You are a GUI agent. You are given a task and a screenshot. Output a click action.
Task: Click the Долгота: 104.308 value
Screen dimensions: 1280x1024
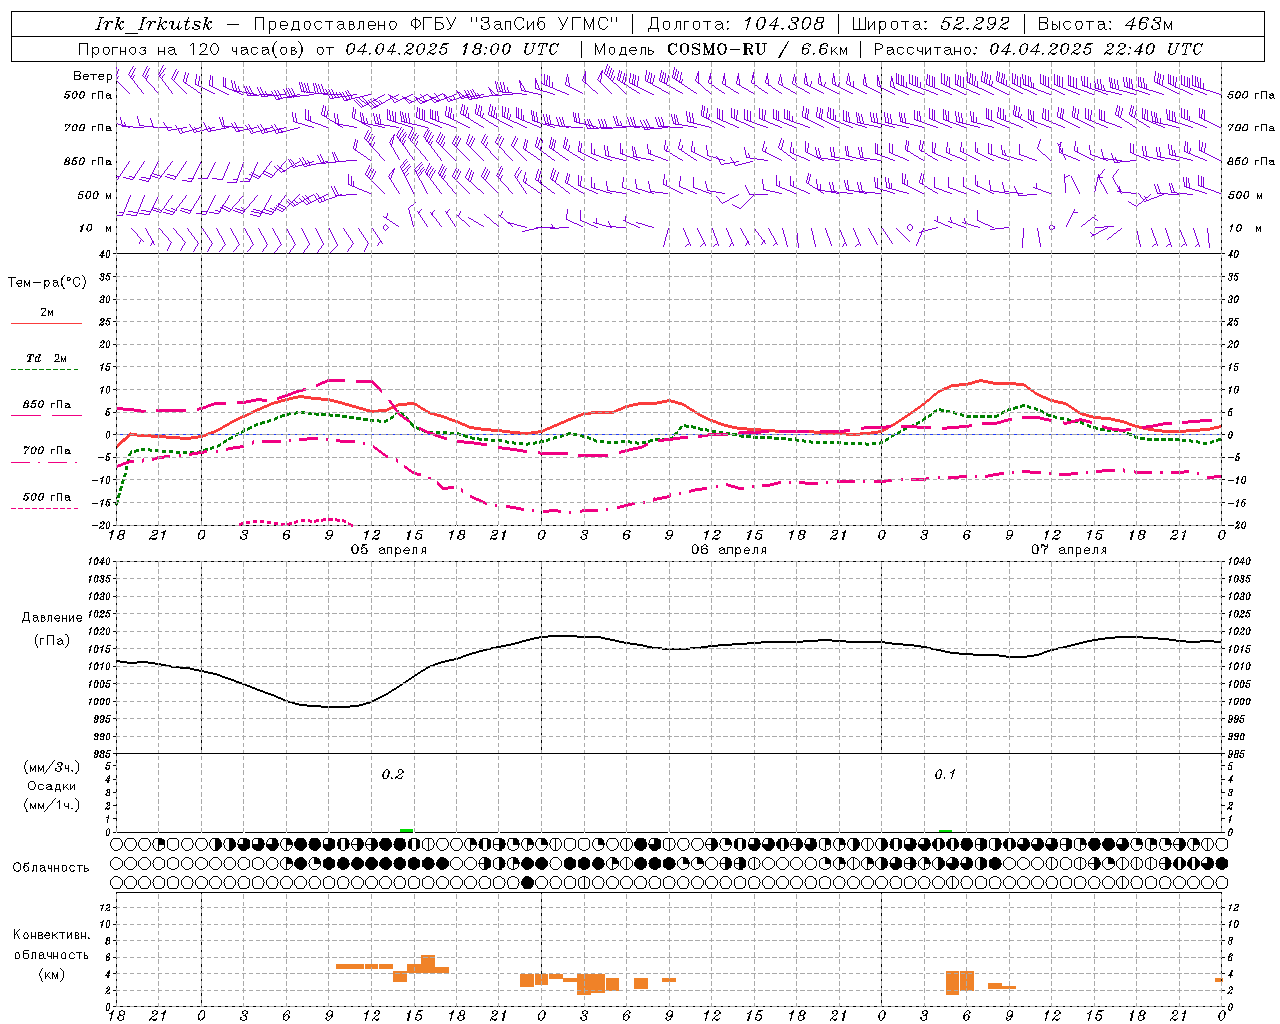tap(736, 24)
